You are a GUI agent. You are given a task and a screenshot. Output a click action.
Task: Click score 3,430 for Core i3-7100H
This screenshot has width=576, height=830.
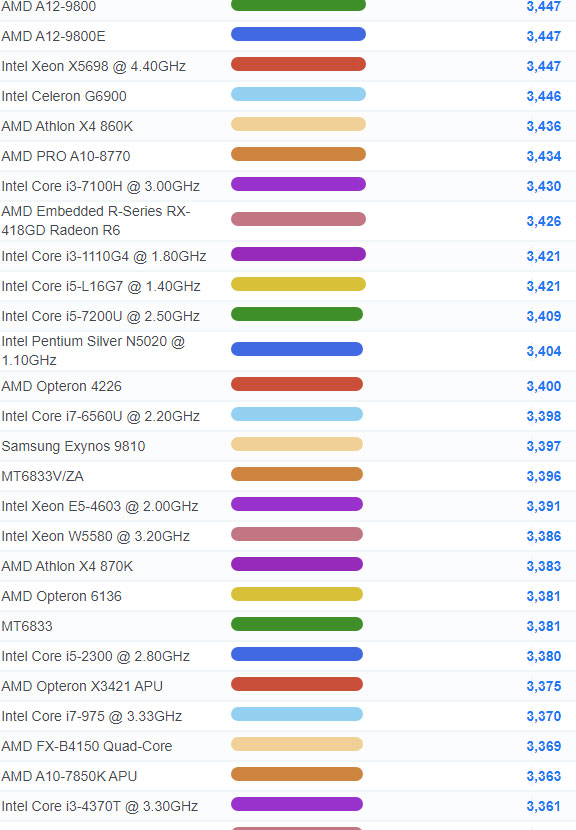click(x=544, y=186)
